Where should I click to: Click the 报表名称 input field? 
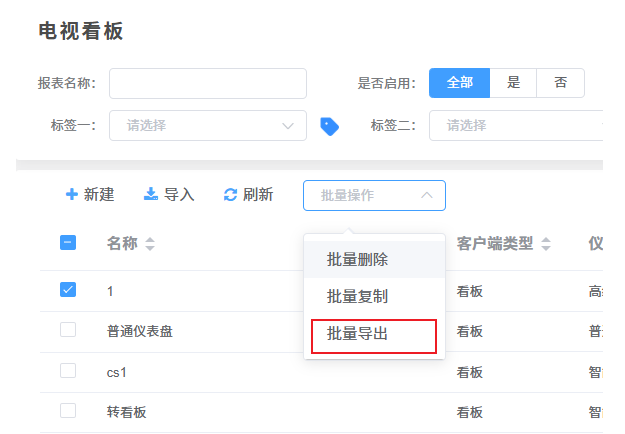click(208, 83)
